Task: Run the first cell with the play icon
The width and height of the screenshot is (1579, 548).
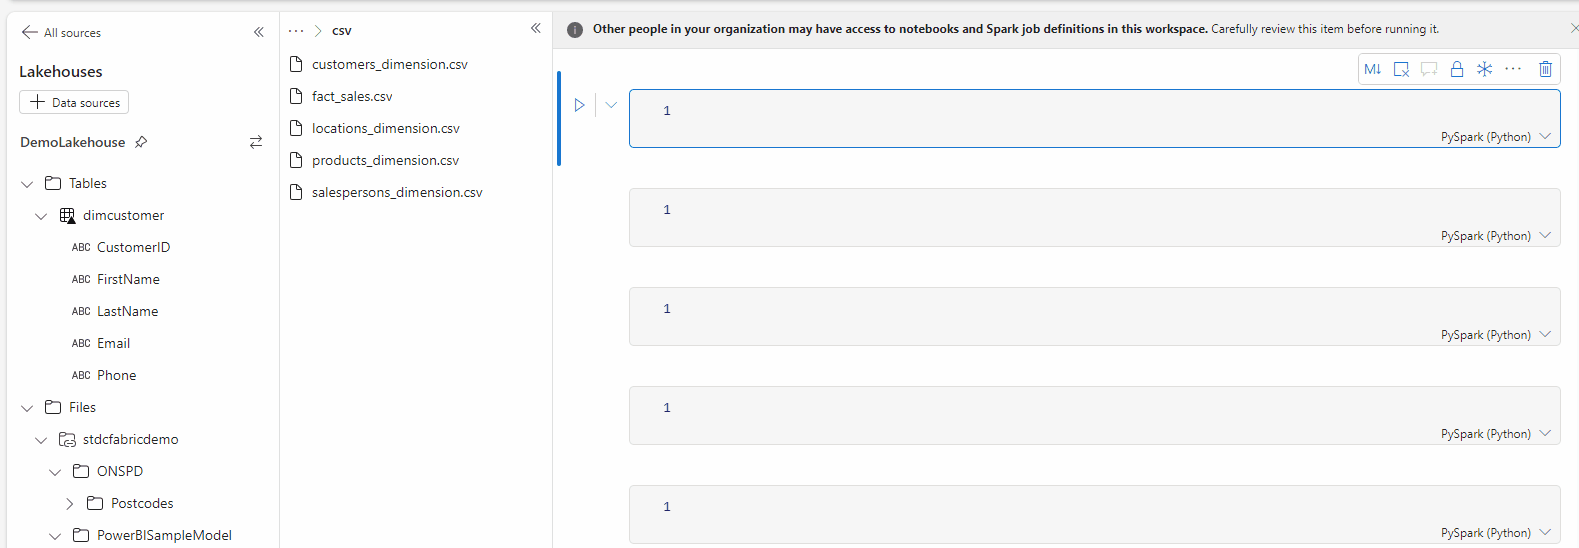Action: coord(579,105)
